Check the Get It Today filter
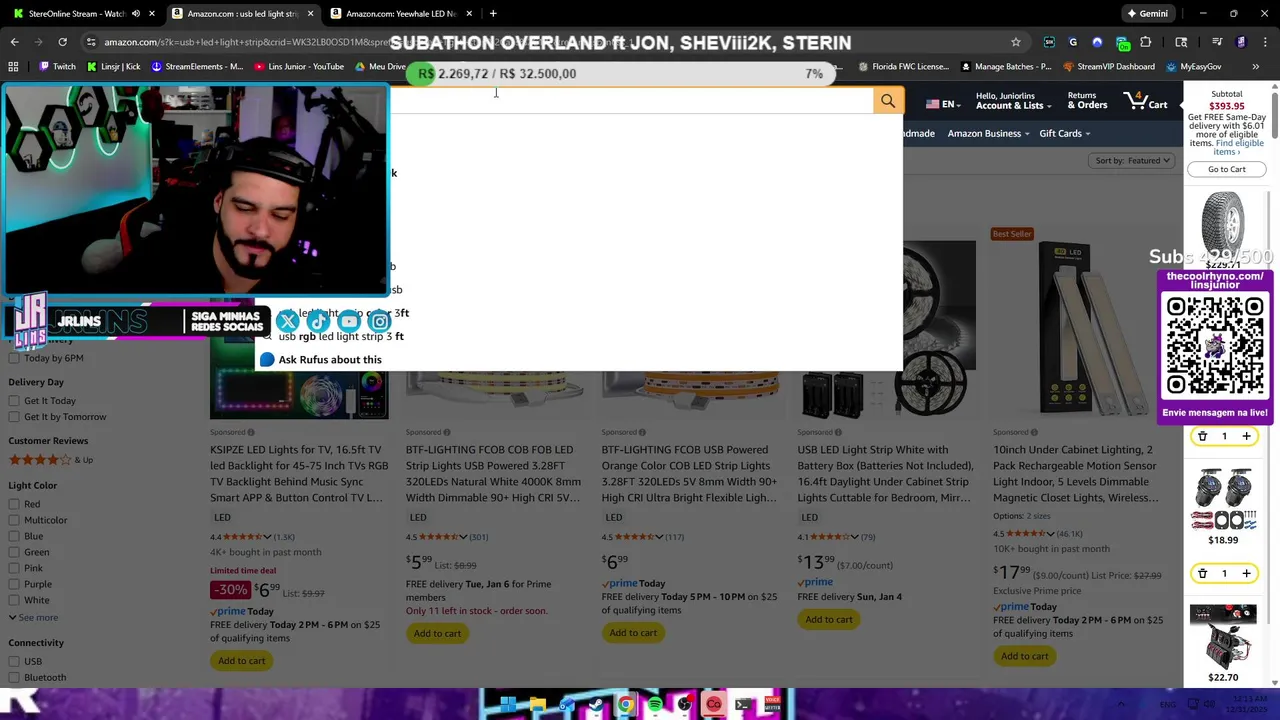Screen dimensions: 1280x720 14,401
